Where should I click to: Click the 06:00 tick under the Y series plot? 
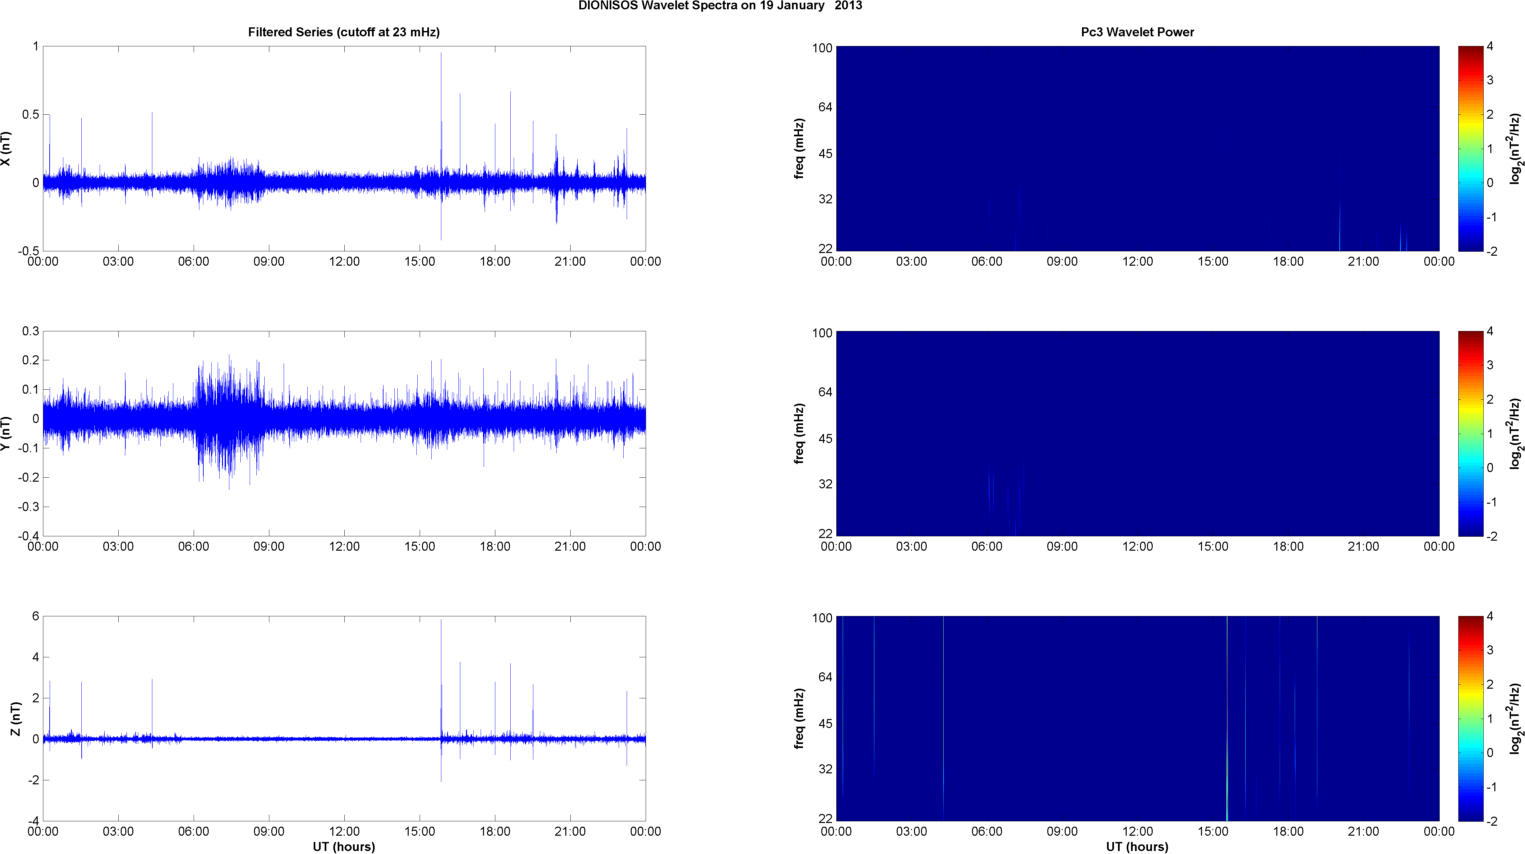coord(194,547)
